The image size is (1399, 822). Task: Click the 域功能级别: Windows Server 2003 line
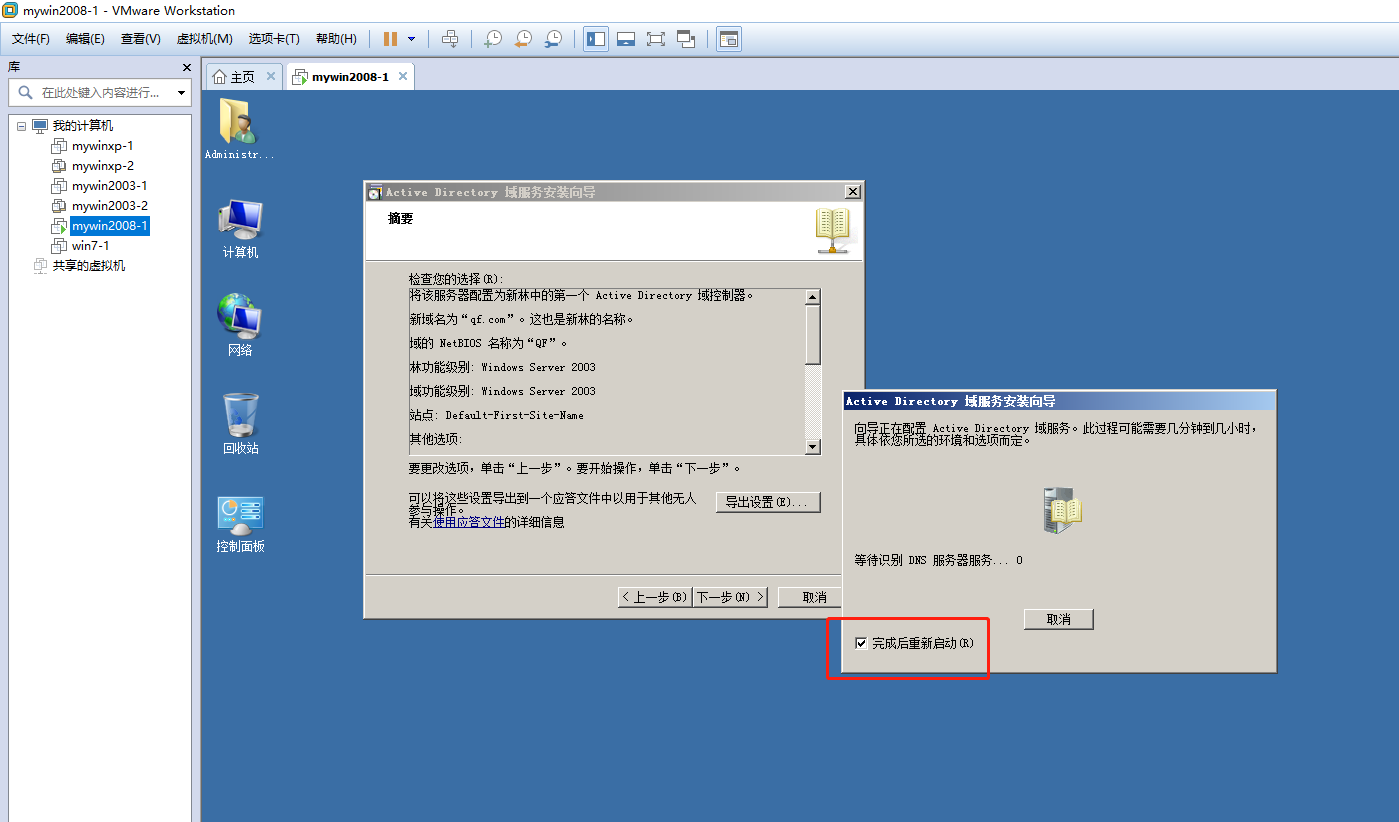pos(502,391)
